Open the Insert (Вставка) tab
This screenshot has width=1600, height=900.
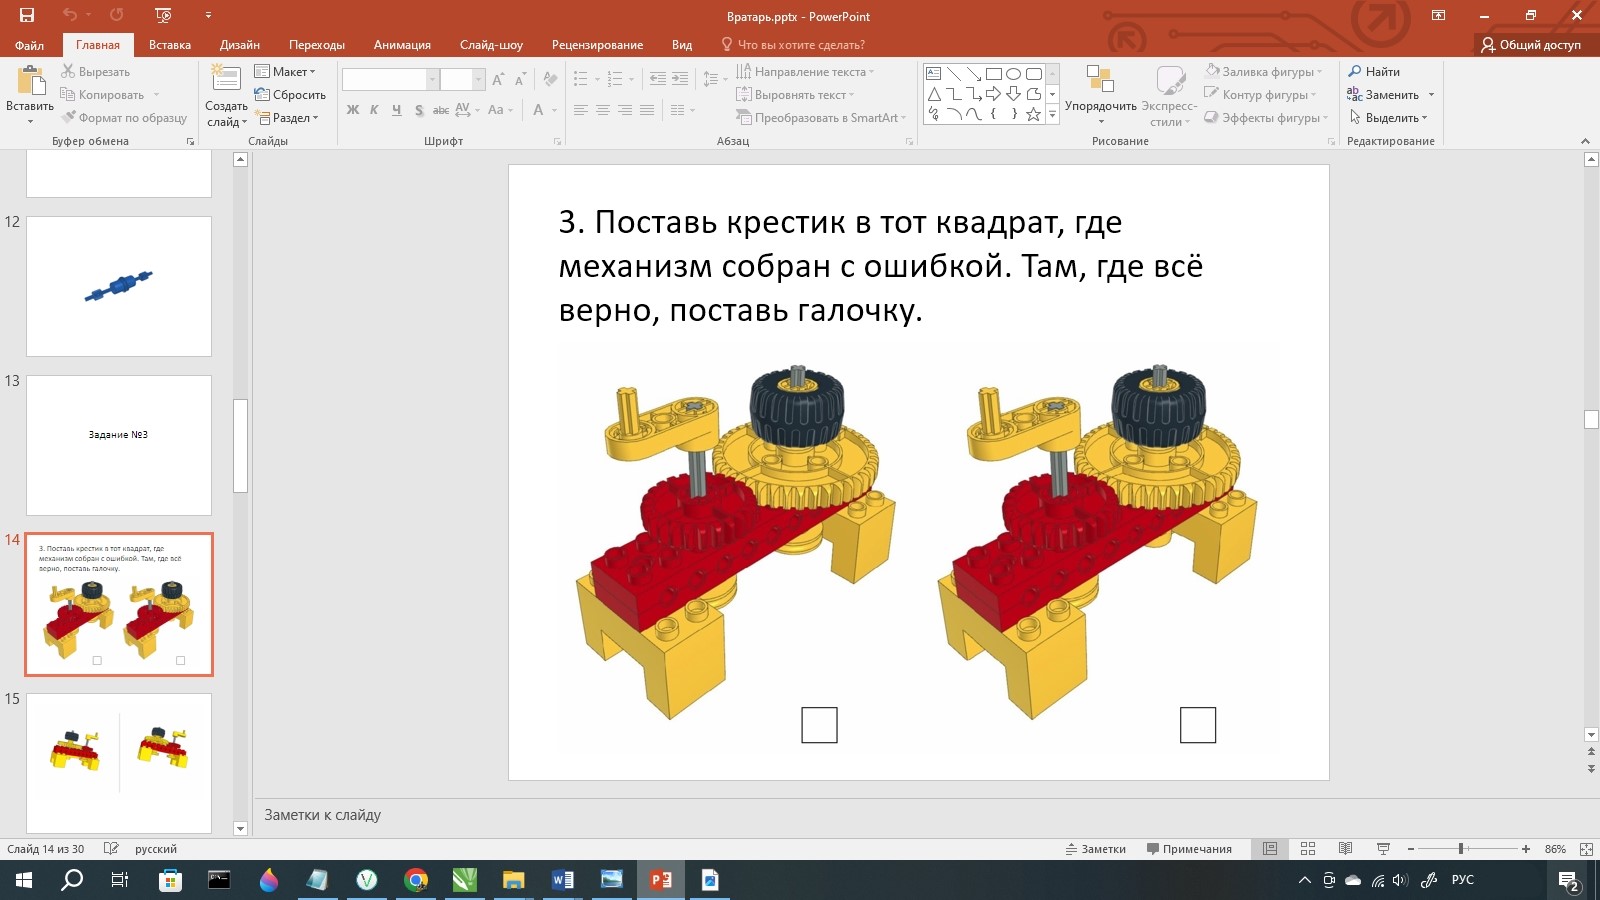(169, 45)
